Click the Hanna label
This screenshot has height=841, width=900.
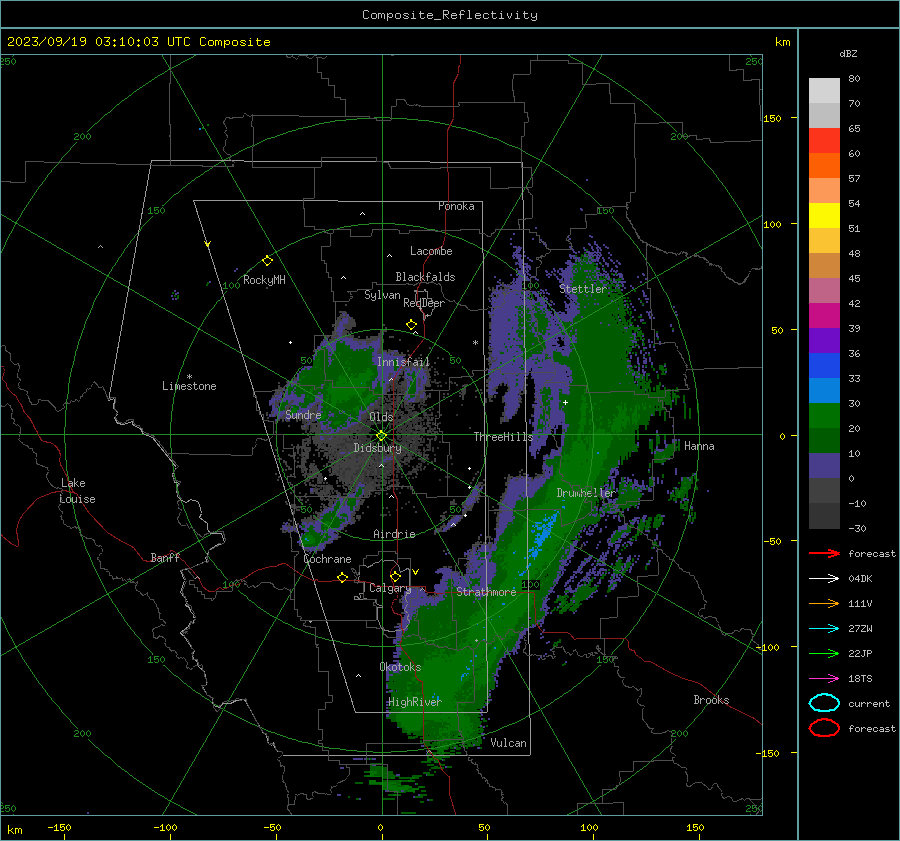(699, 446)
